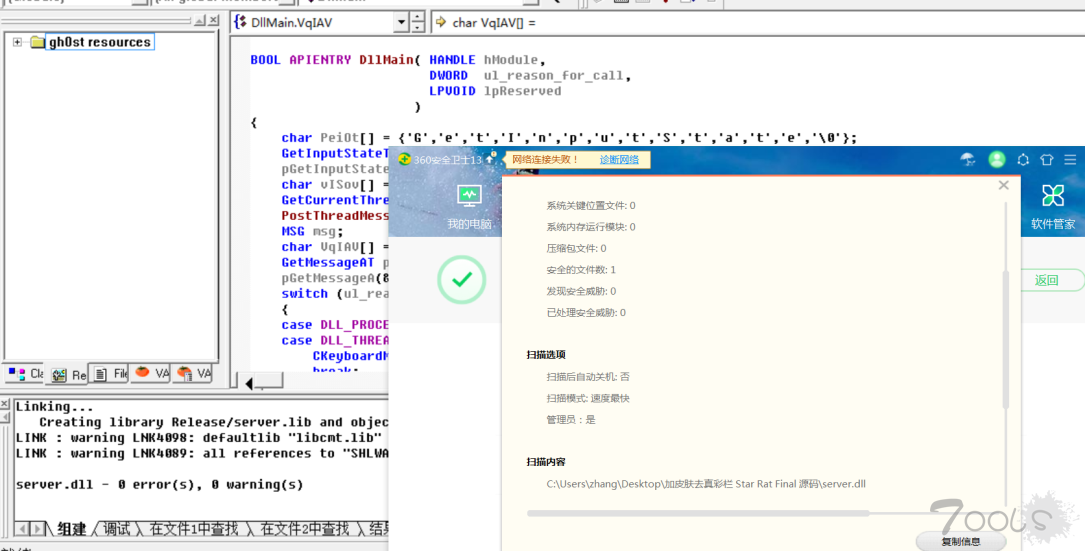The width and height of the screenshot is (1085, 551).
Task: Switch to the ClassView tab
Action: (25, 374)
